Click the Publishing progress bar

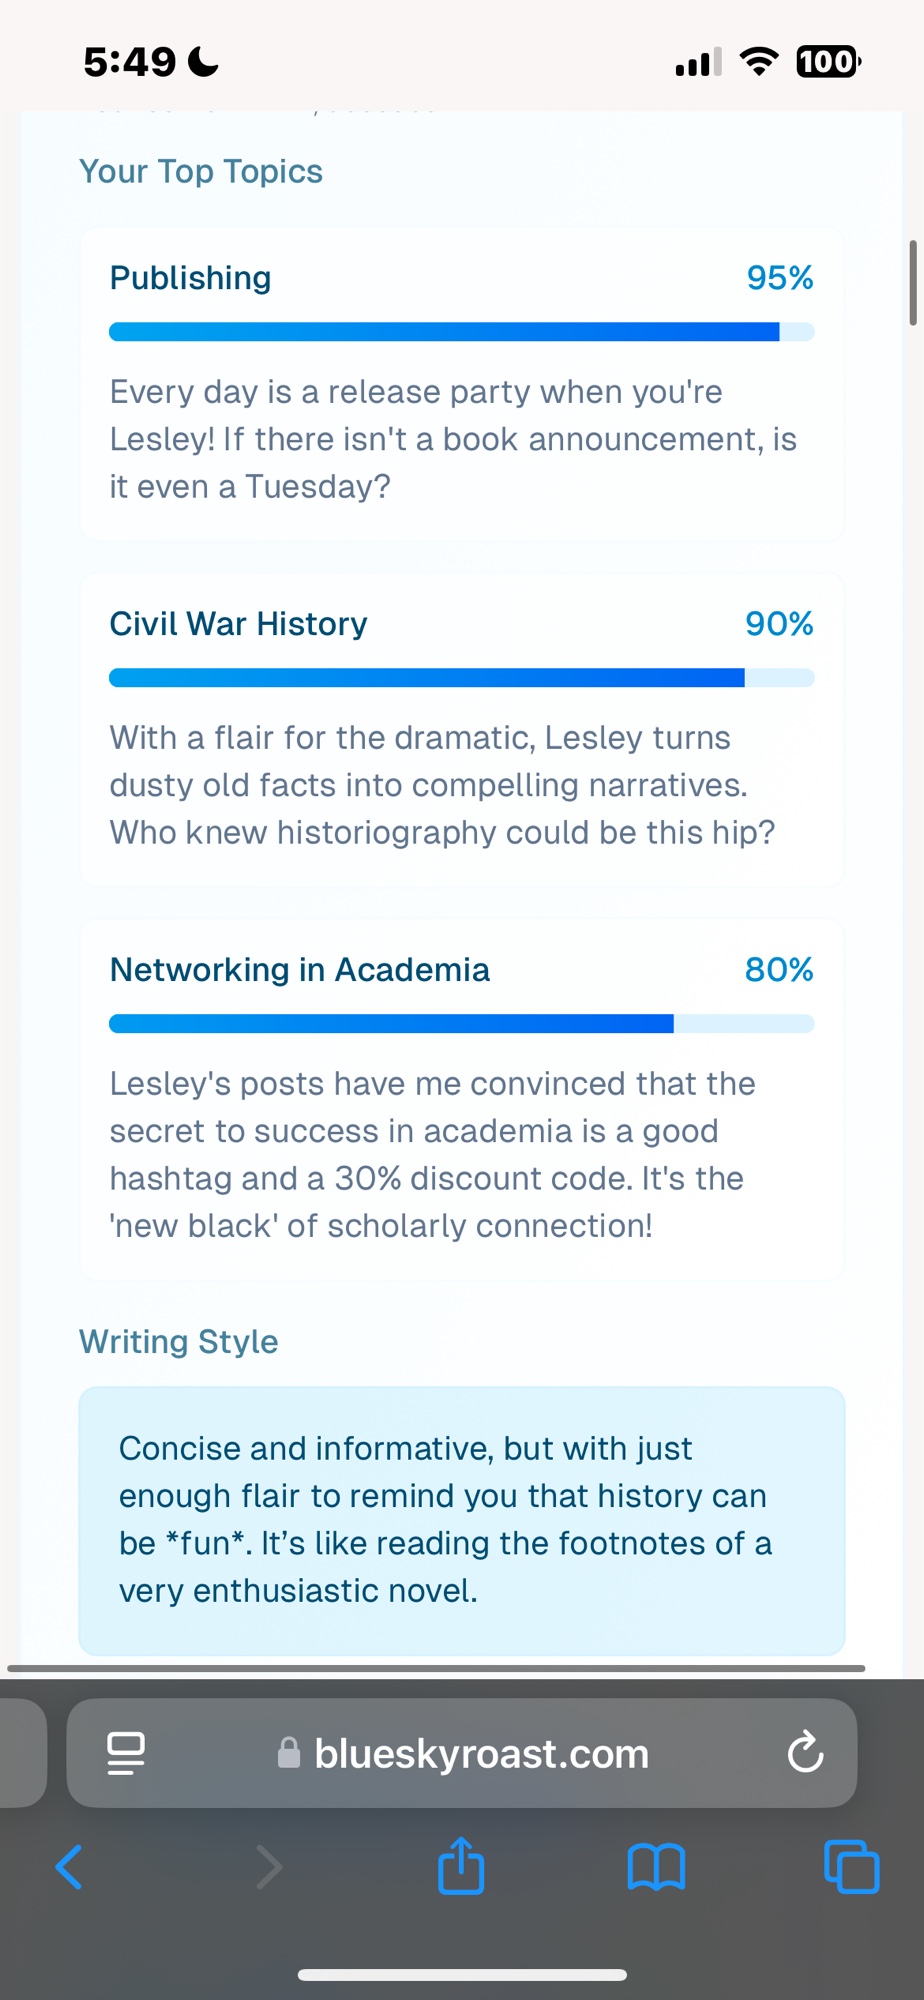[x=461, y=332]
